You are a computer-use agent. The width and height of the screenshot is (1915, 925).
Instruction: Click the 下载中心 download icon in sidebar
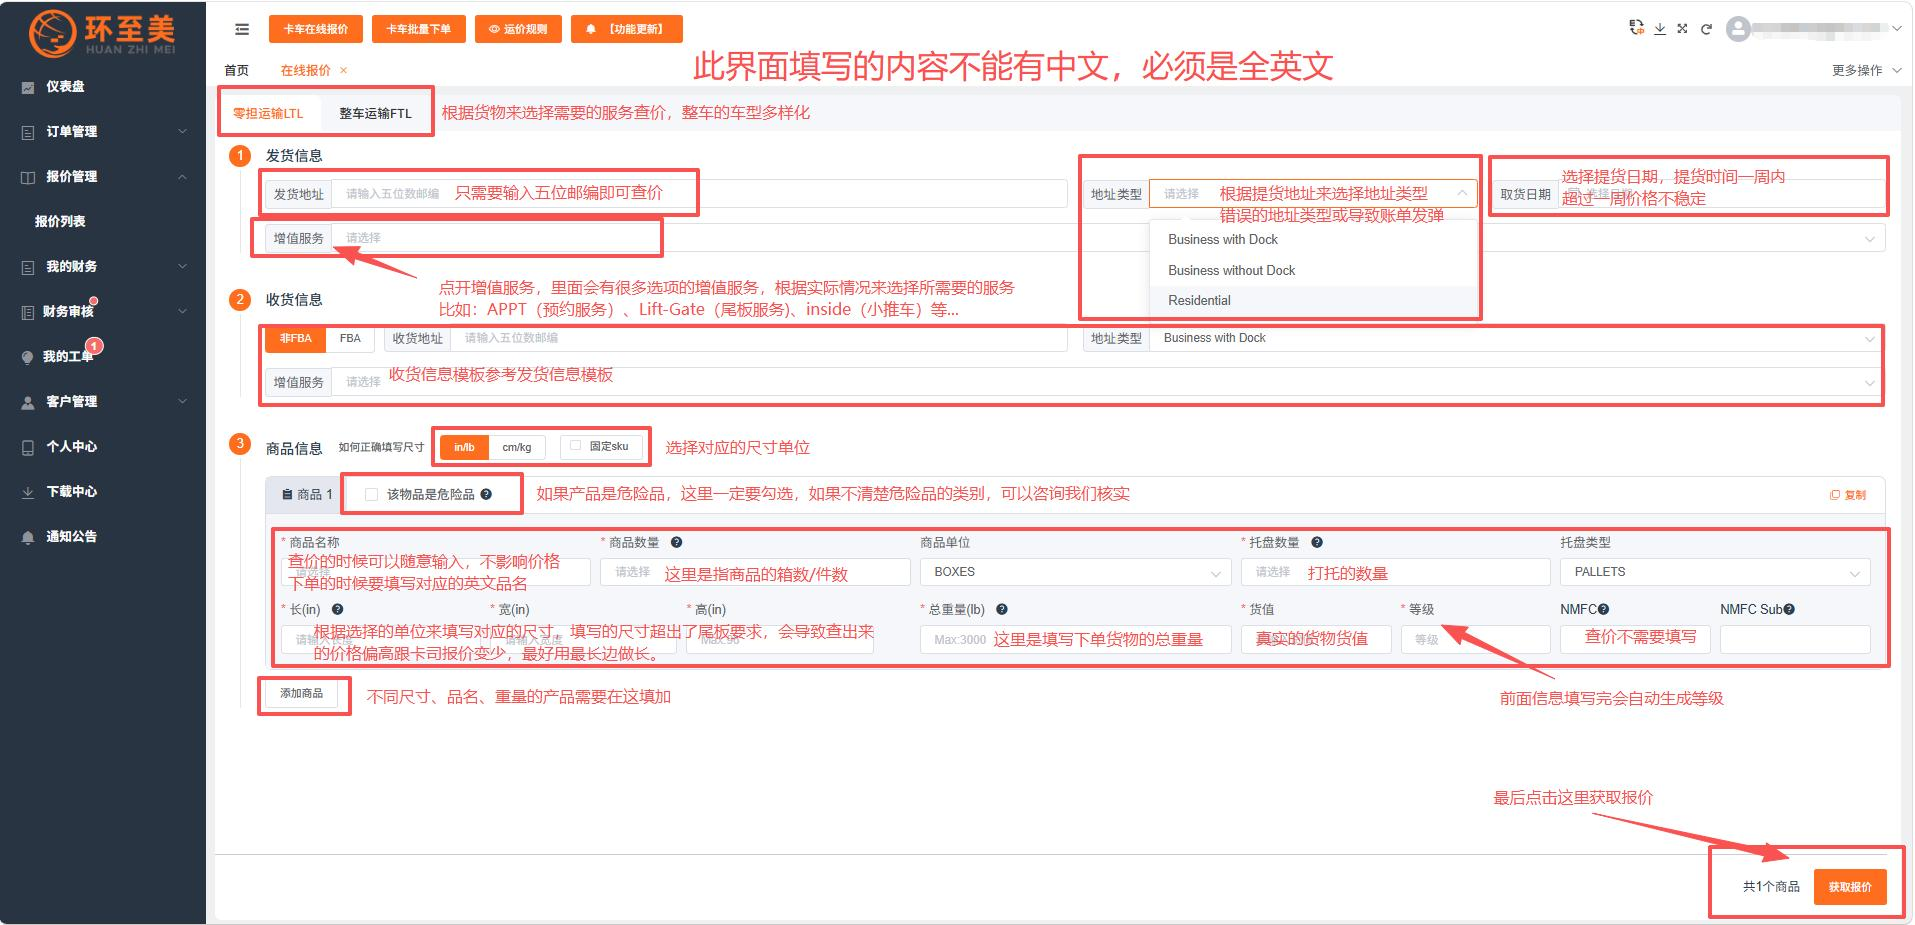[28, 492]
